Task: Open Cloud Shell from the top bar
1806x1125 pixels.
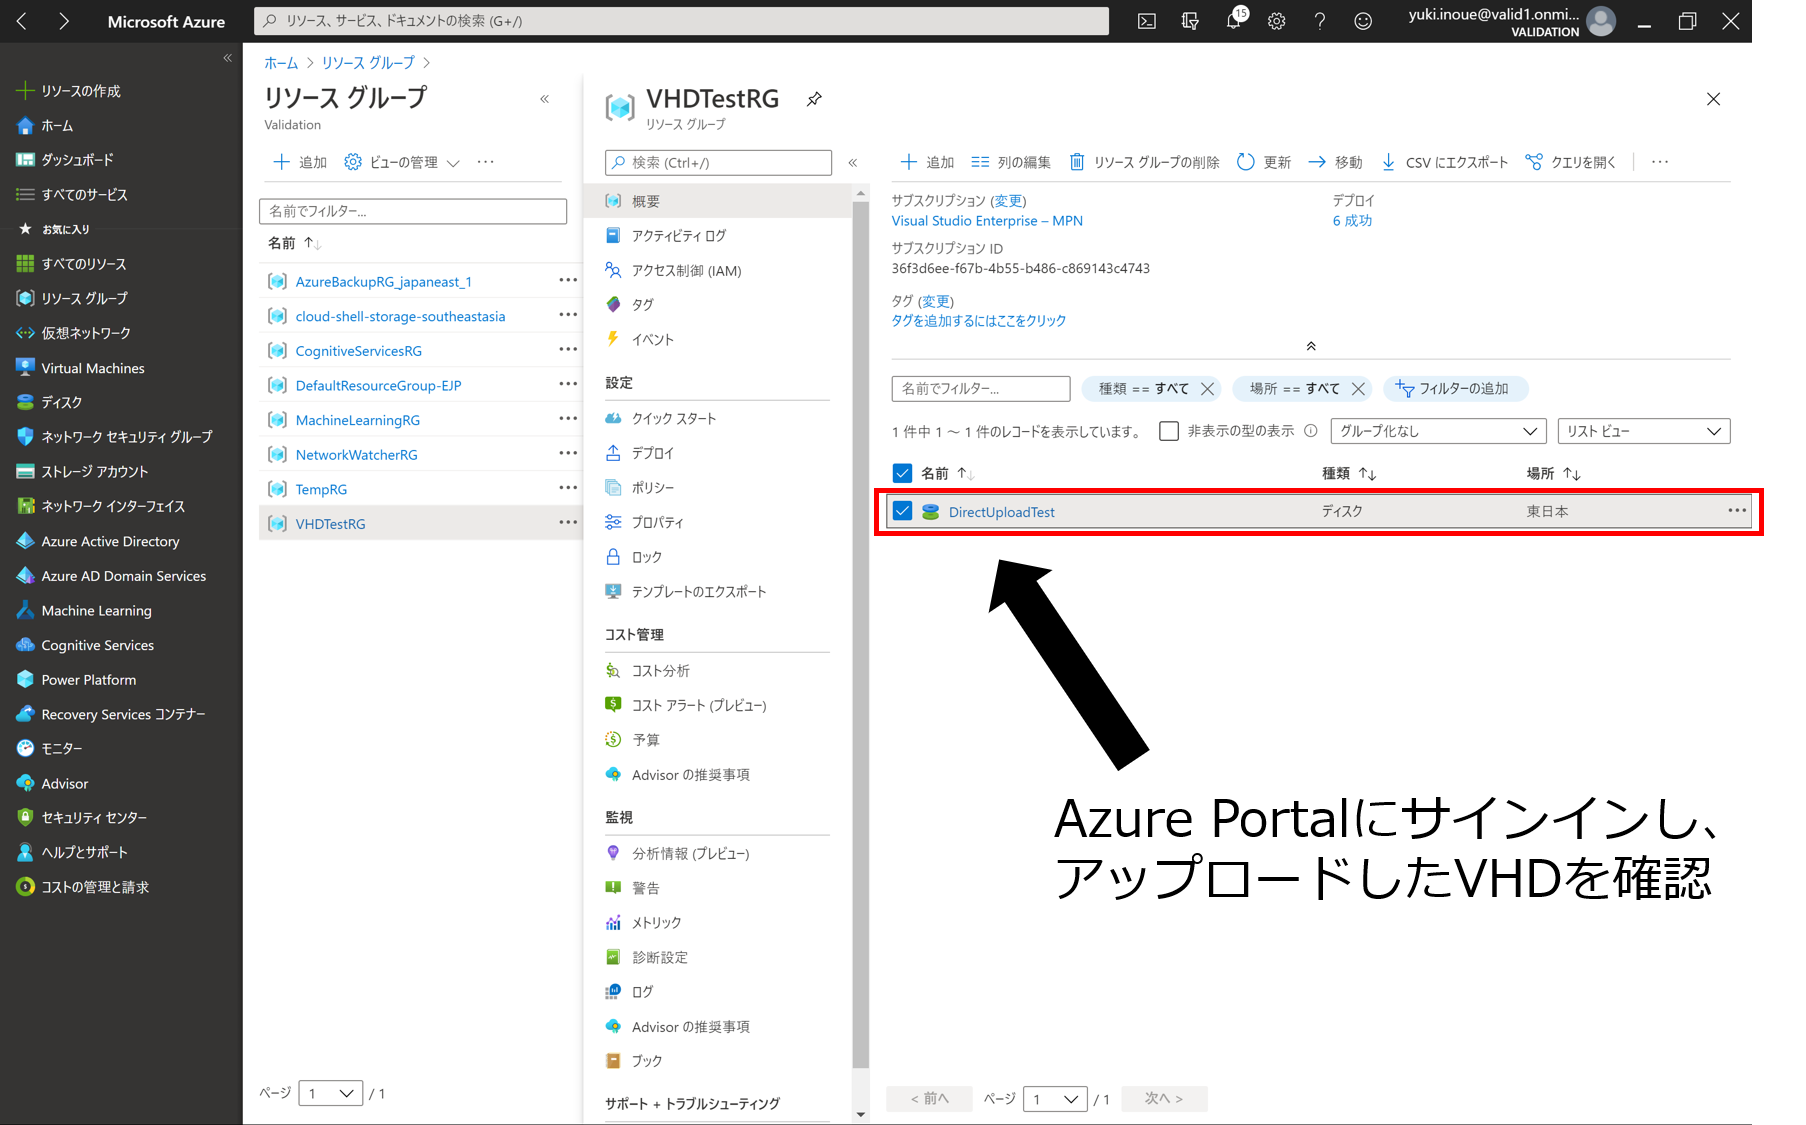Action: 1146,21
